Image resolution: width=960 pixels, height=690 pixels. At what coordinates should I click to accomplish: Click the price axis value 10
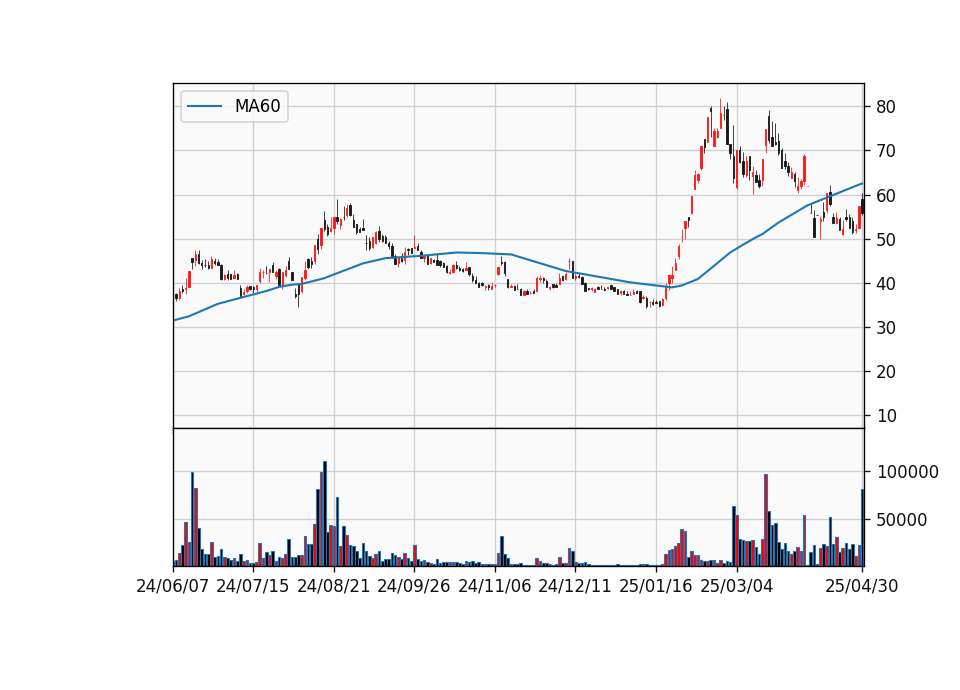tap(886, 416)
